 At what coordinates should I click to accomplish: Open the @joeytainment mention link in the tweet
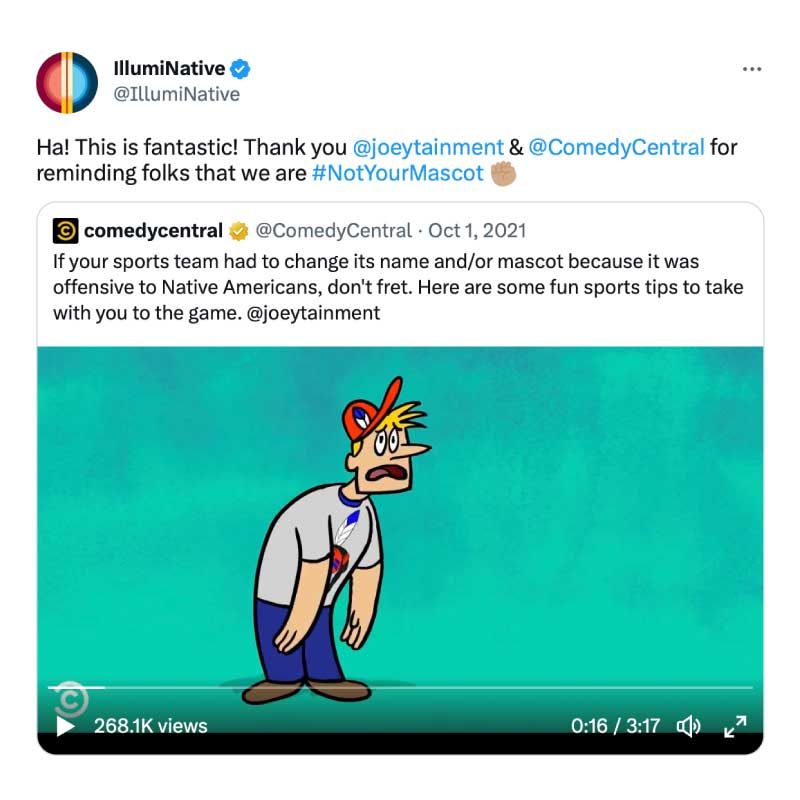428,147
